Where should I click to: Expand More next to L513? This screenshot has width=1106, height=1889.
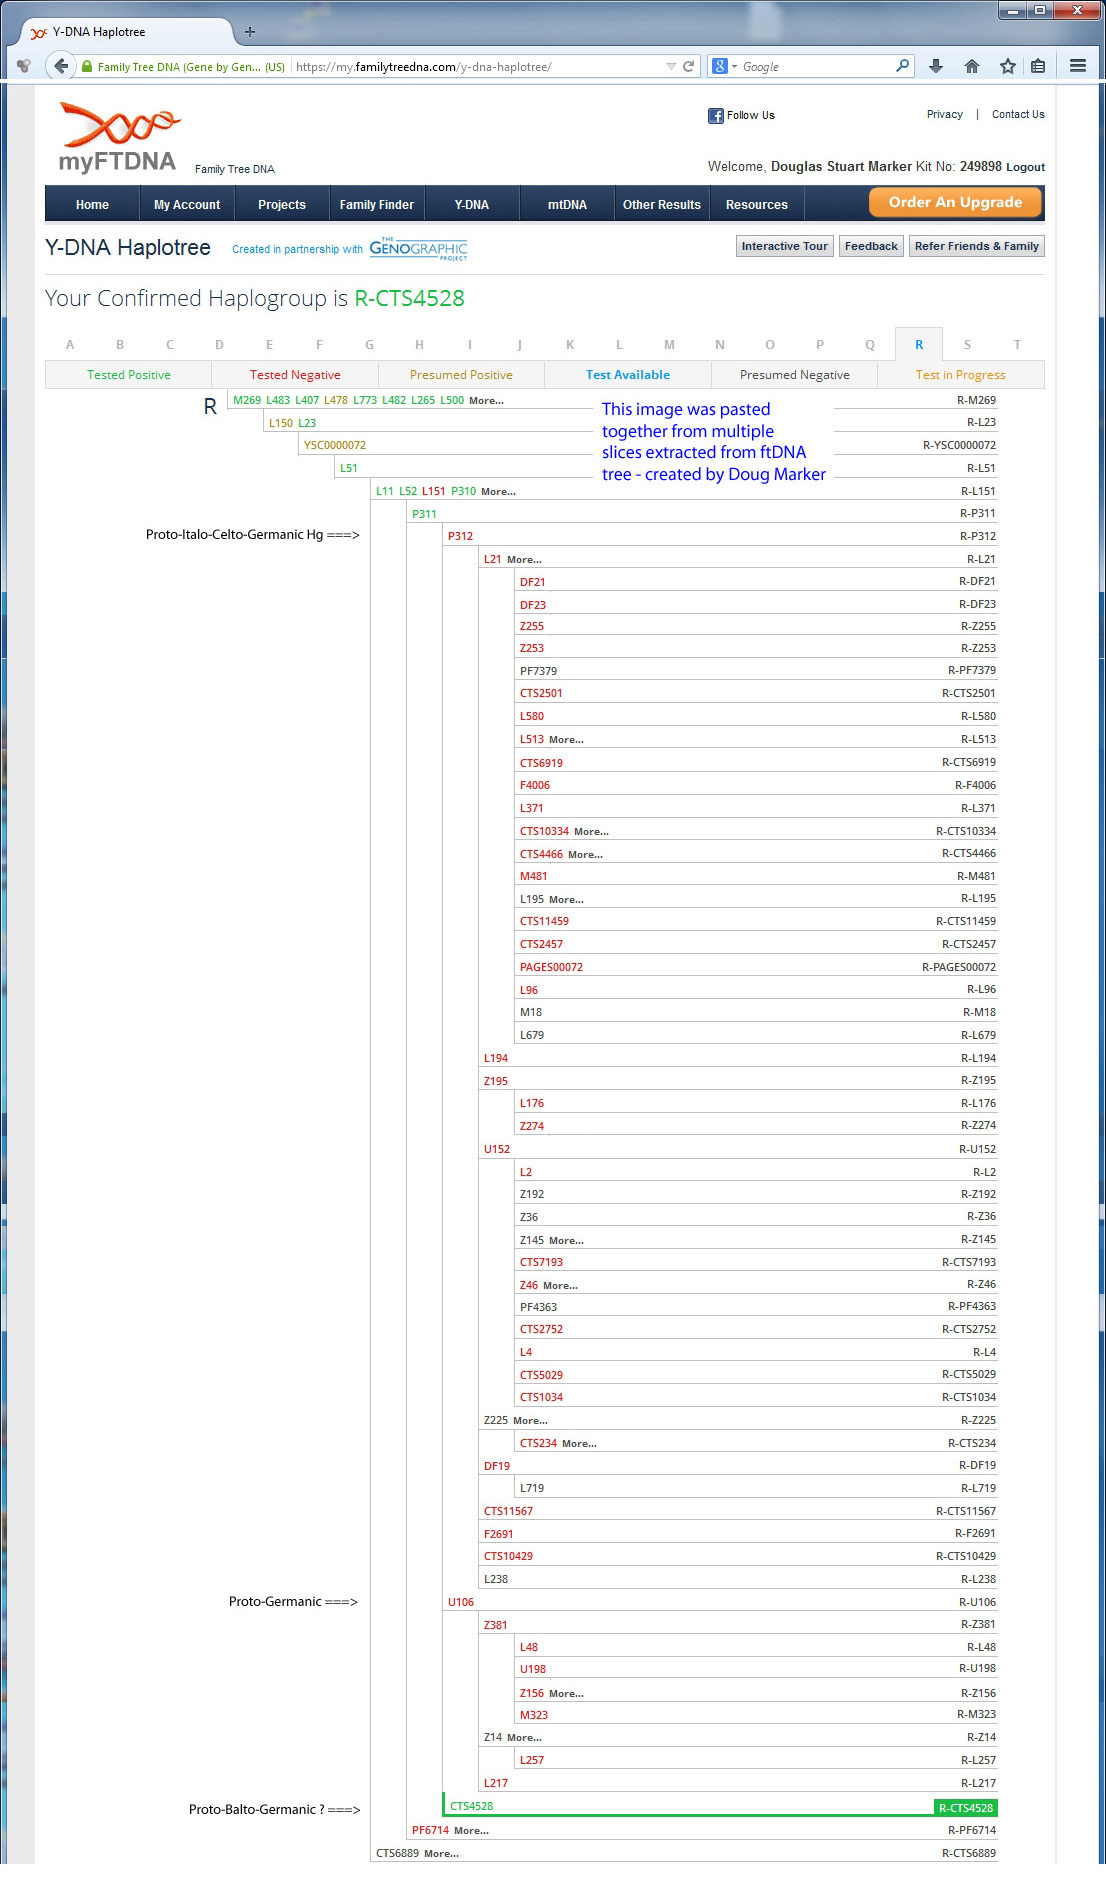566,740
